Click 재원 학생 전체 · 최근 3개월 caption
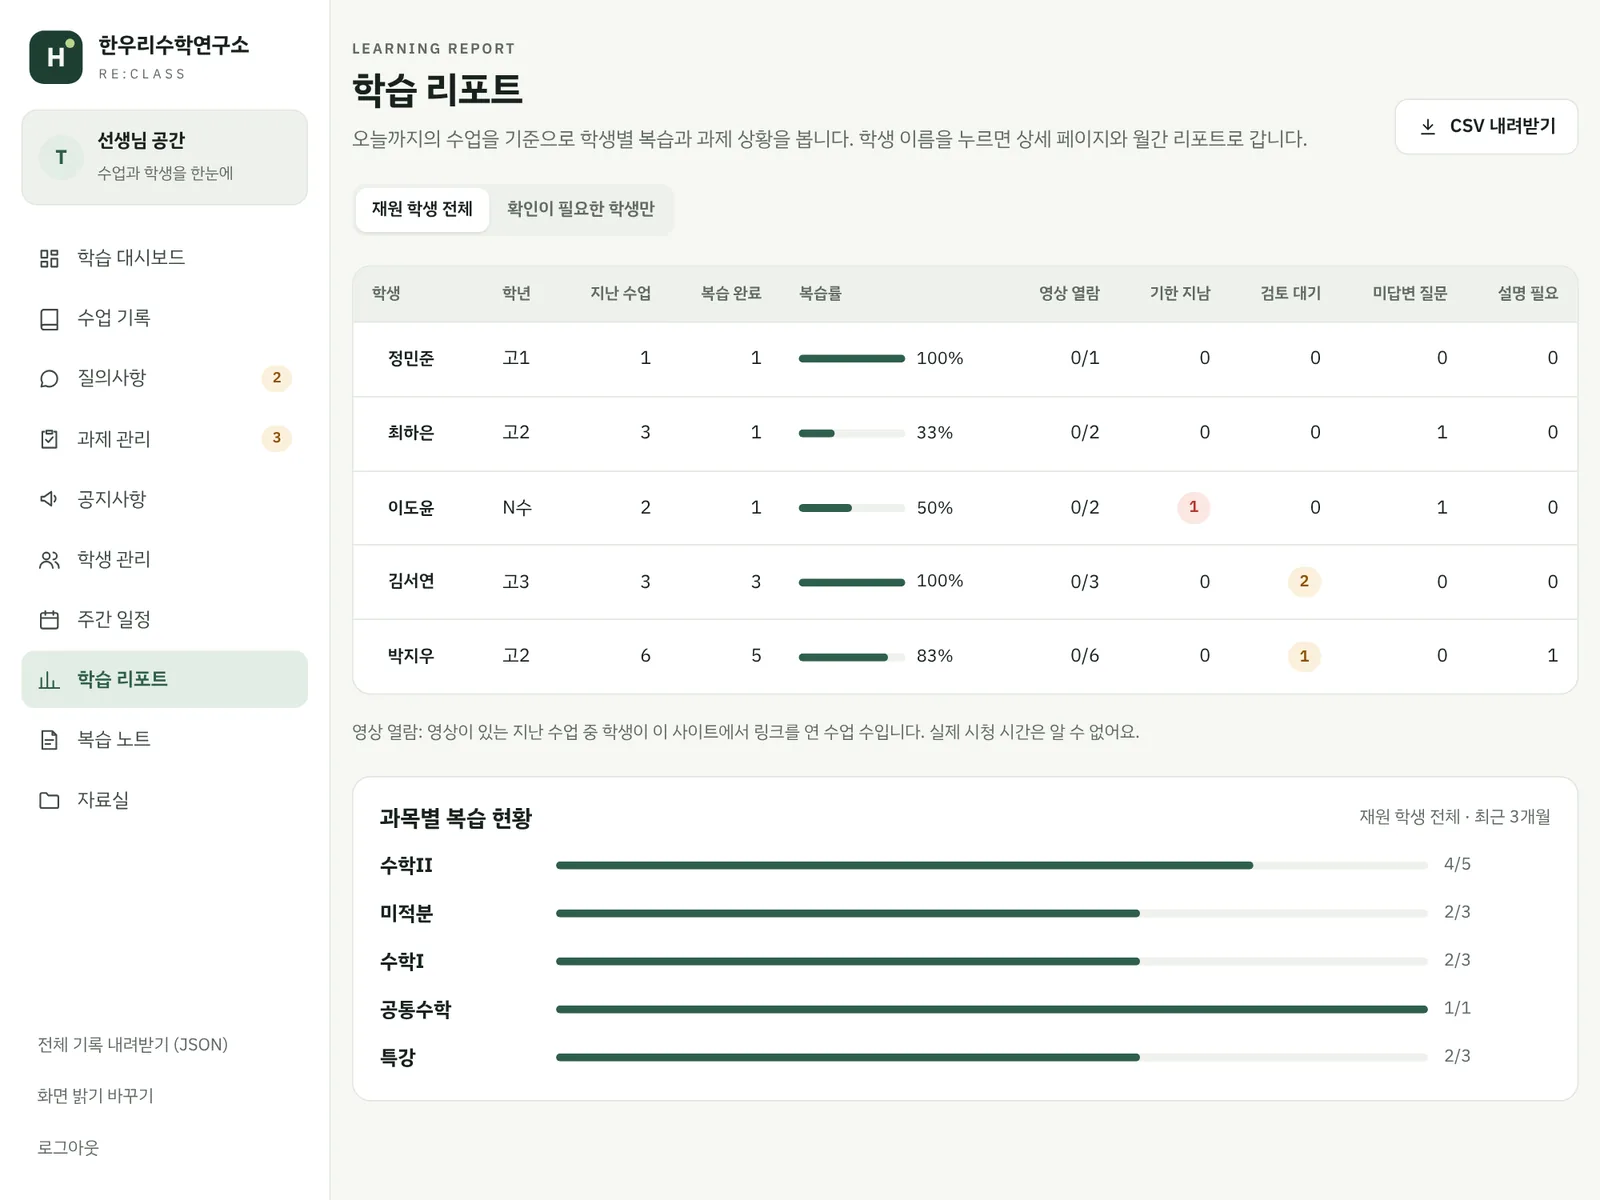This screenshot has width=1600, height=1200. (1455, 817)
